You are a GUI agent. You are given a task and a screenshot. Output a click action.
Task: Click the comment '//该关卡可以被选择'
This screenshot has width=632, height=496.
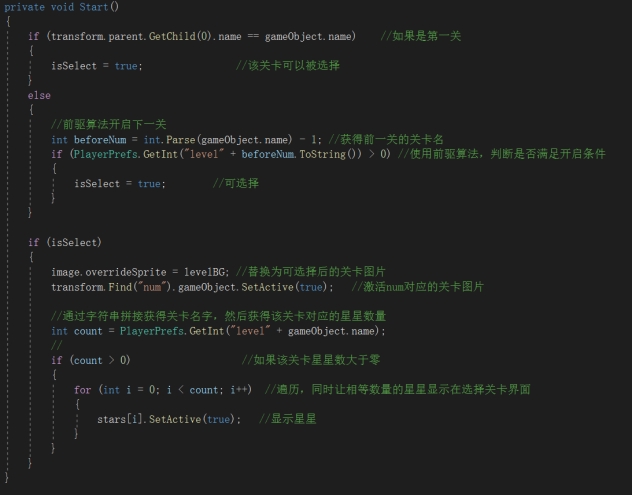[x=287, y=65]
